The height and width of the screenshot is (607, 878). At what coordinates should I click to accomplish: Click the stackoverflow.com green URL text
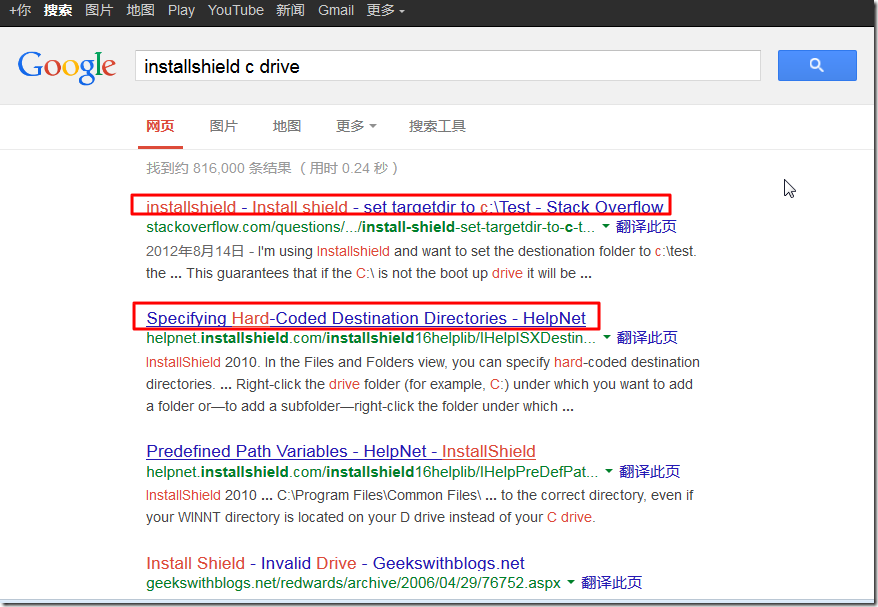coord(370,227)
